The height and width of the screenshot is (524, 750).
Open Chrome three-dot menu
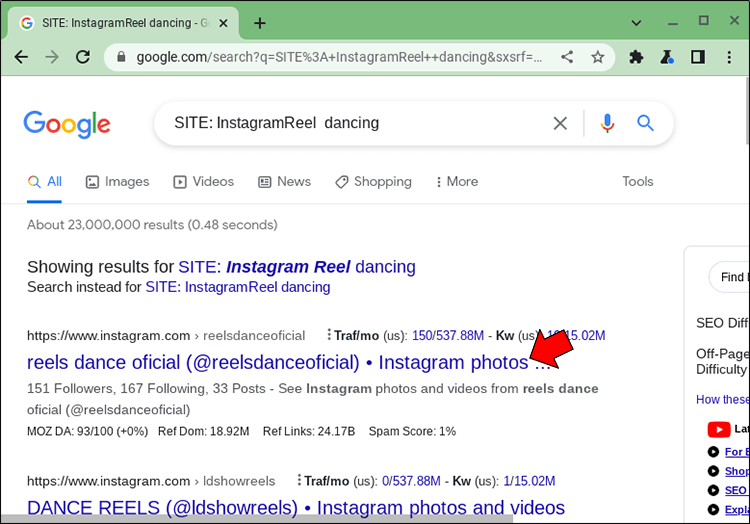(x=730, y=57)
